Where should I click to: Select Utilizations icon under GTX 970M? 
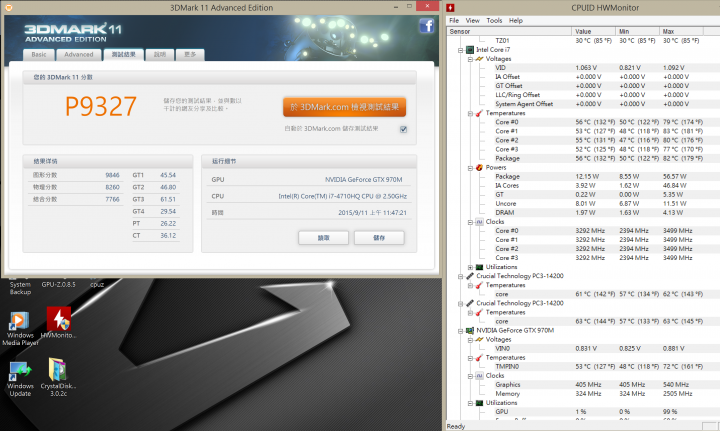click(479, 403)
